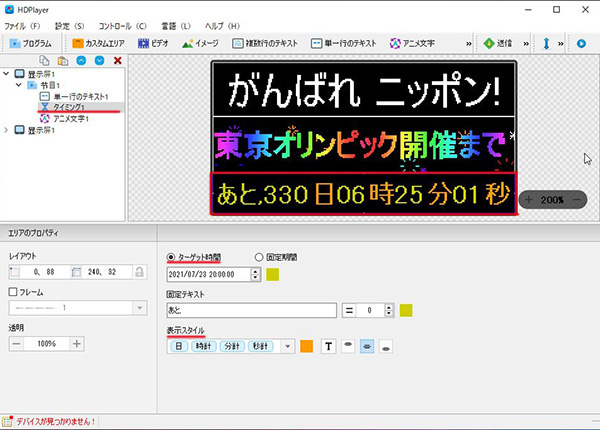Expand hidden toolbar items after アニメ文字
This screenshot has height=430, width=600.
pyautogui.click(x=468, y=44)
